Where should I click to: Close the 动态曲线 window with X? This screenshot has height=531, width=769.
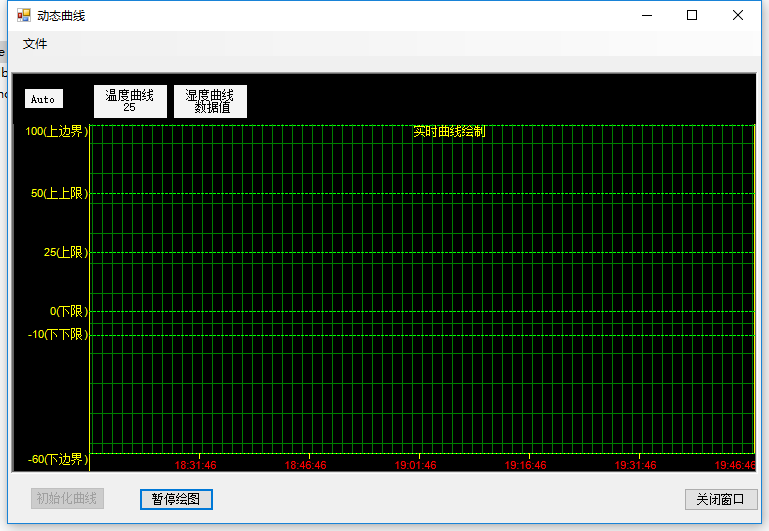(738, 16)
